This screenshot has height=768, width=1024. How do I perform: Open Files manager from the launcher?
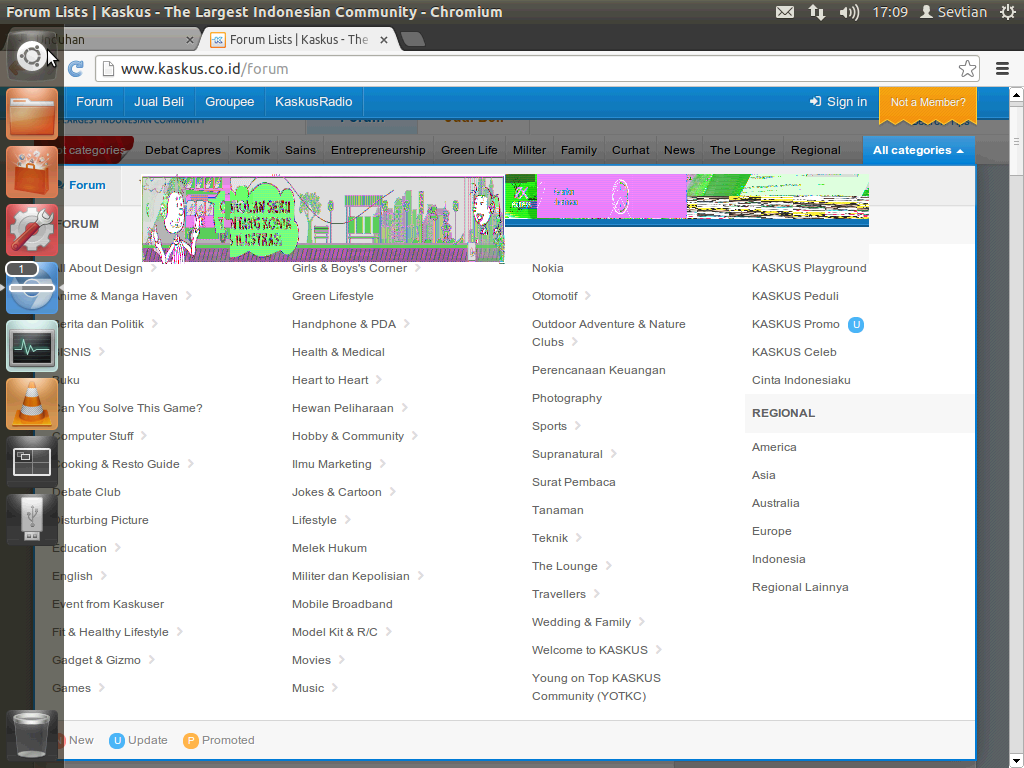click(x=31, y=114)
